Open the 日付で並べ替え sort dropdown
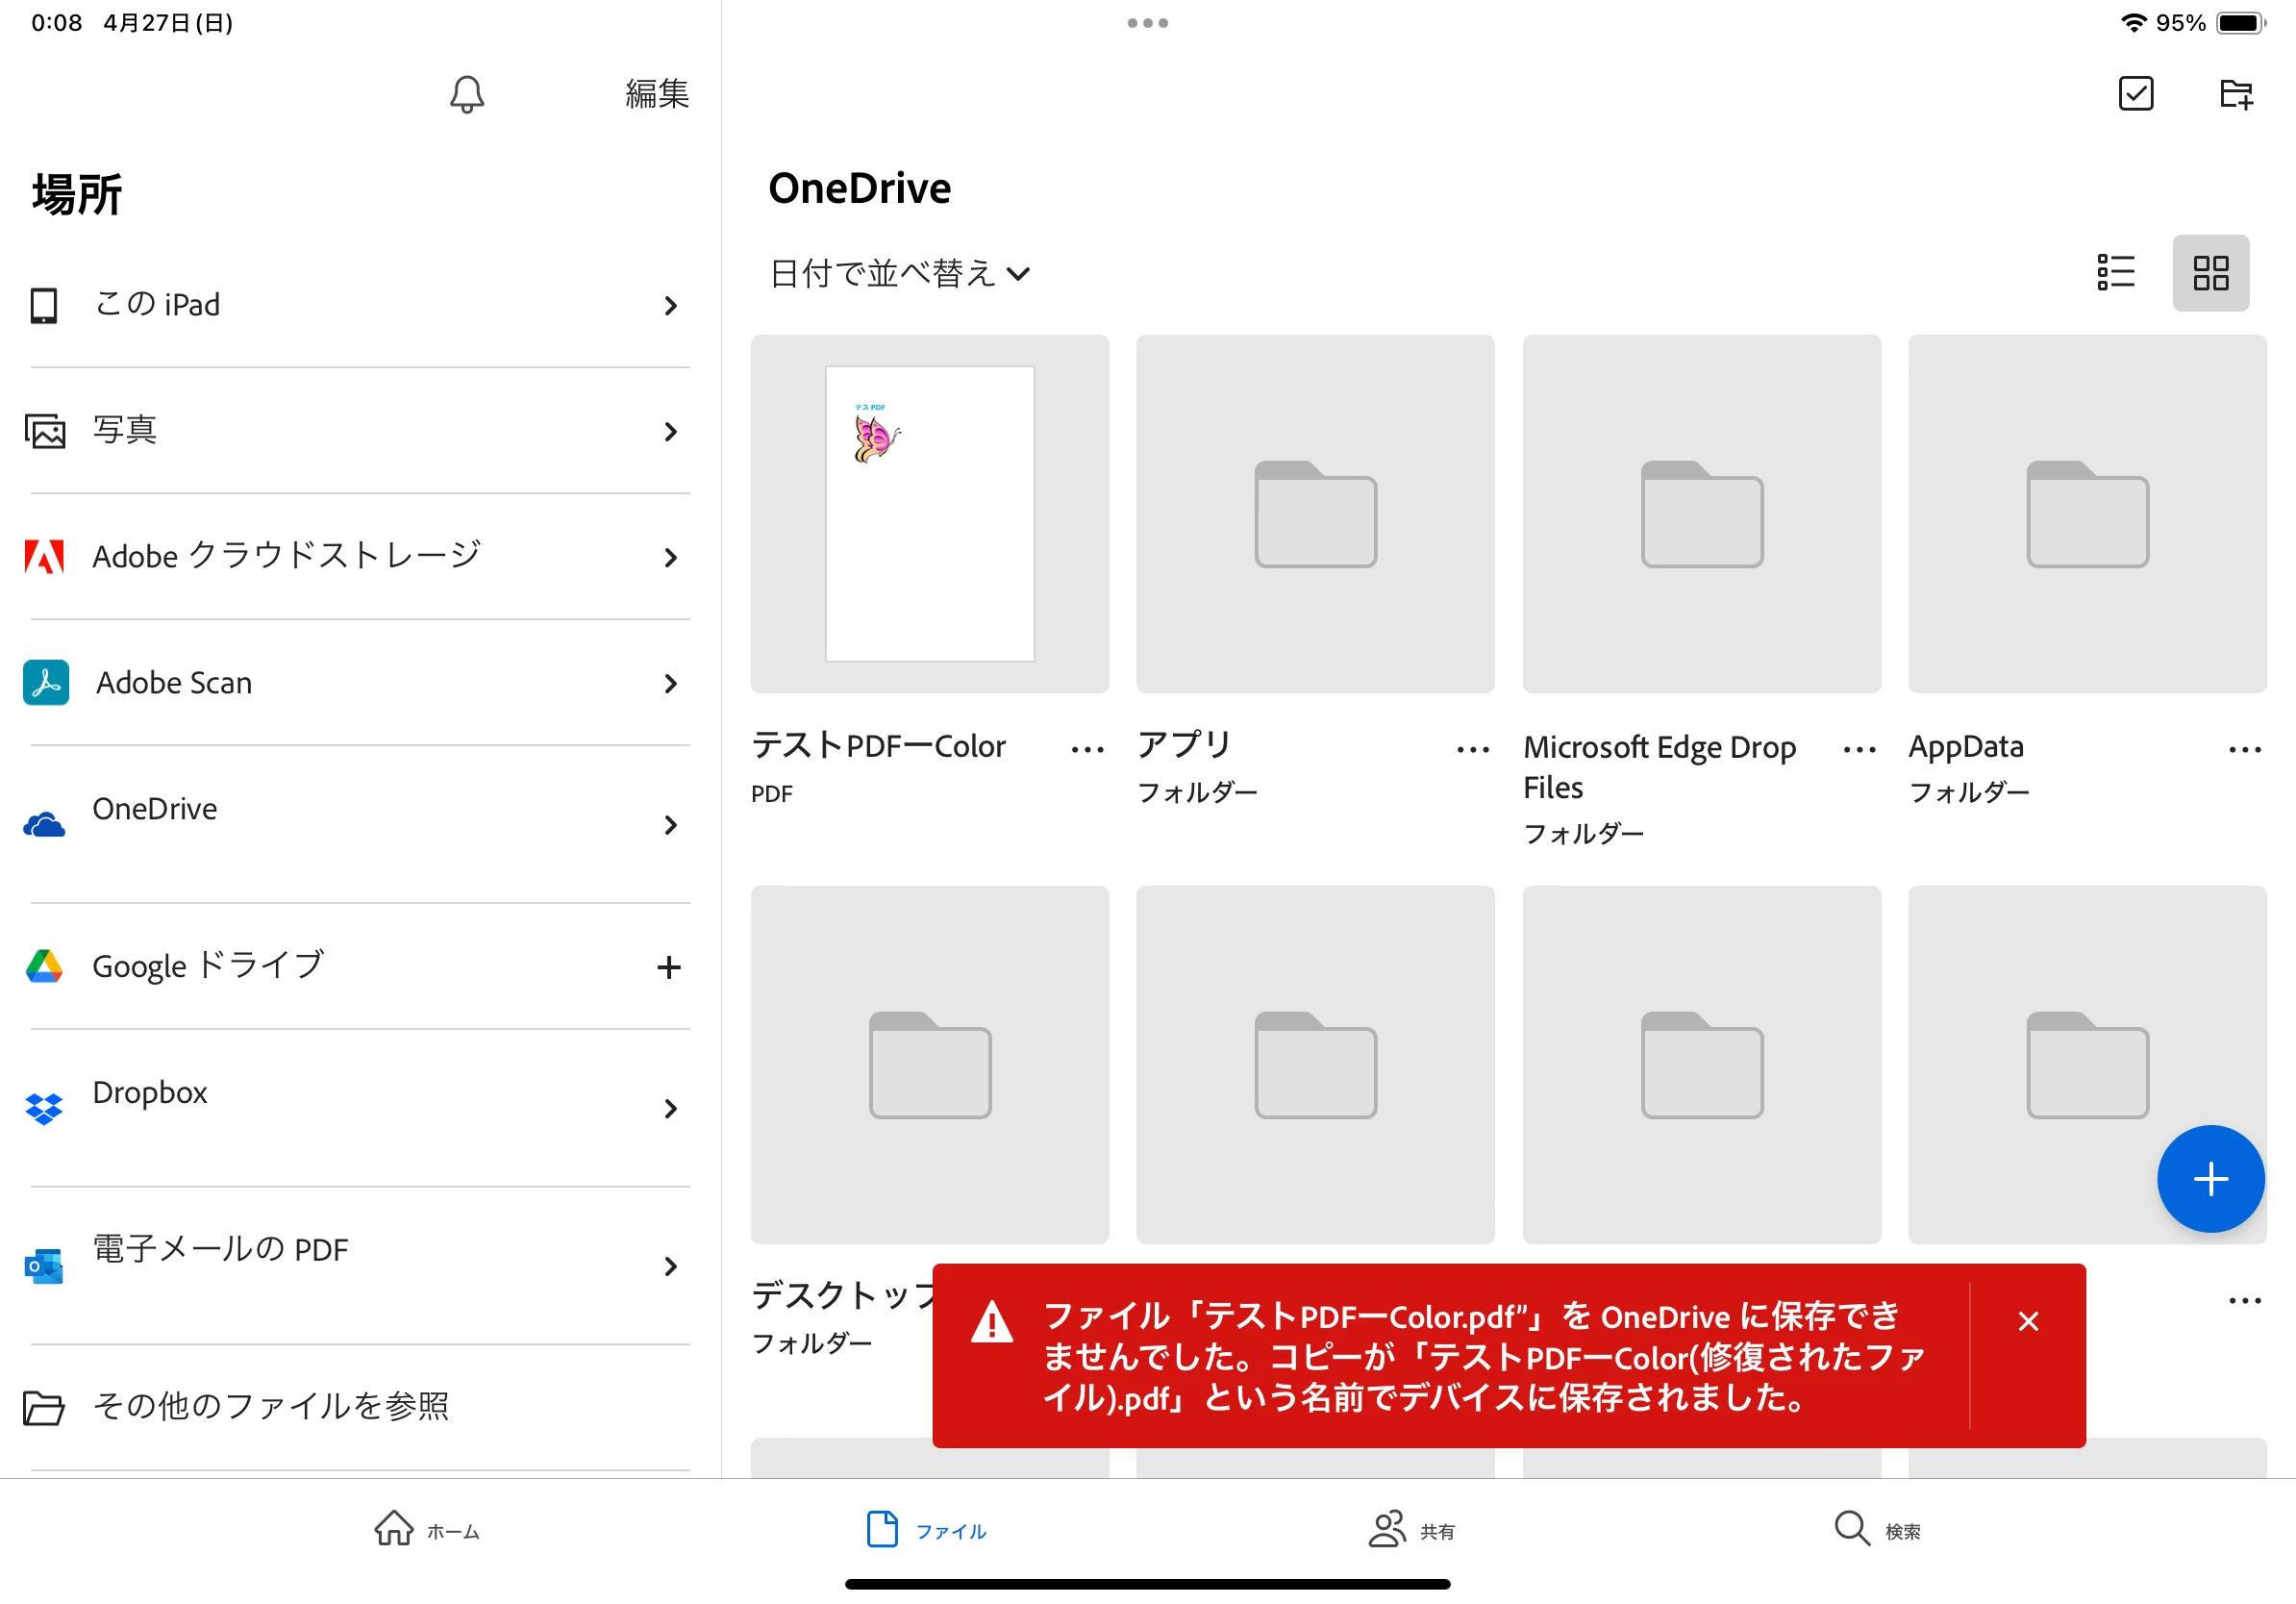 click(900, 274)
